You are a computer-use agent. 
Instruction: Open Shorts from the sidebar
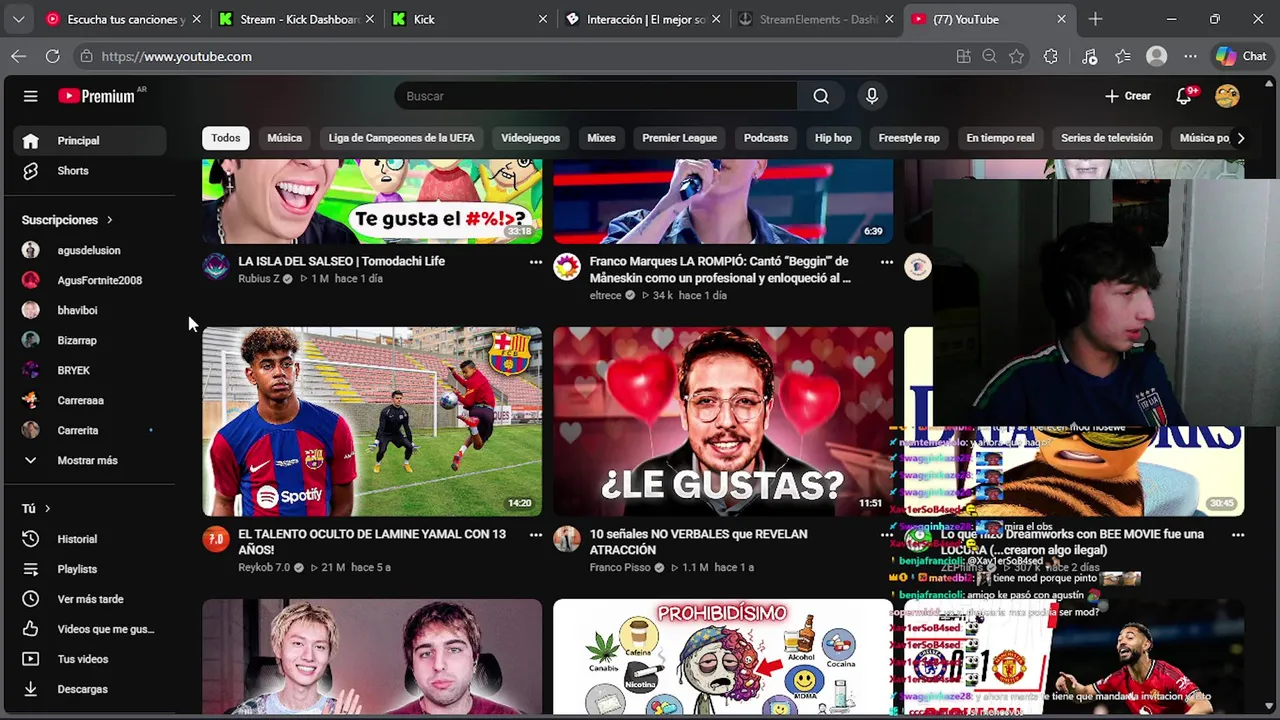click(90, 171)
